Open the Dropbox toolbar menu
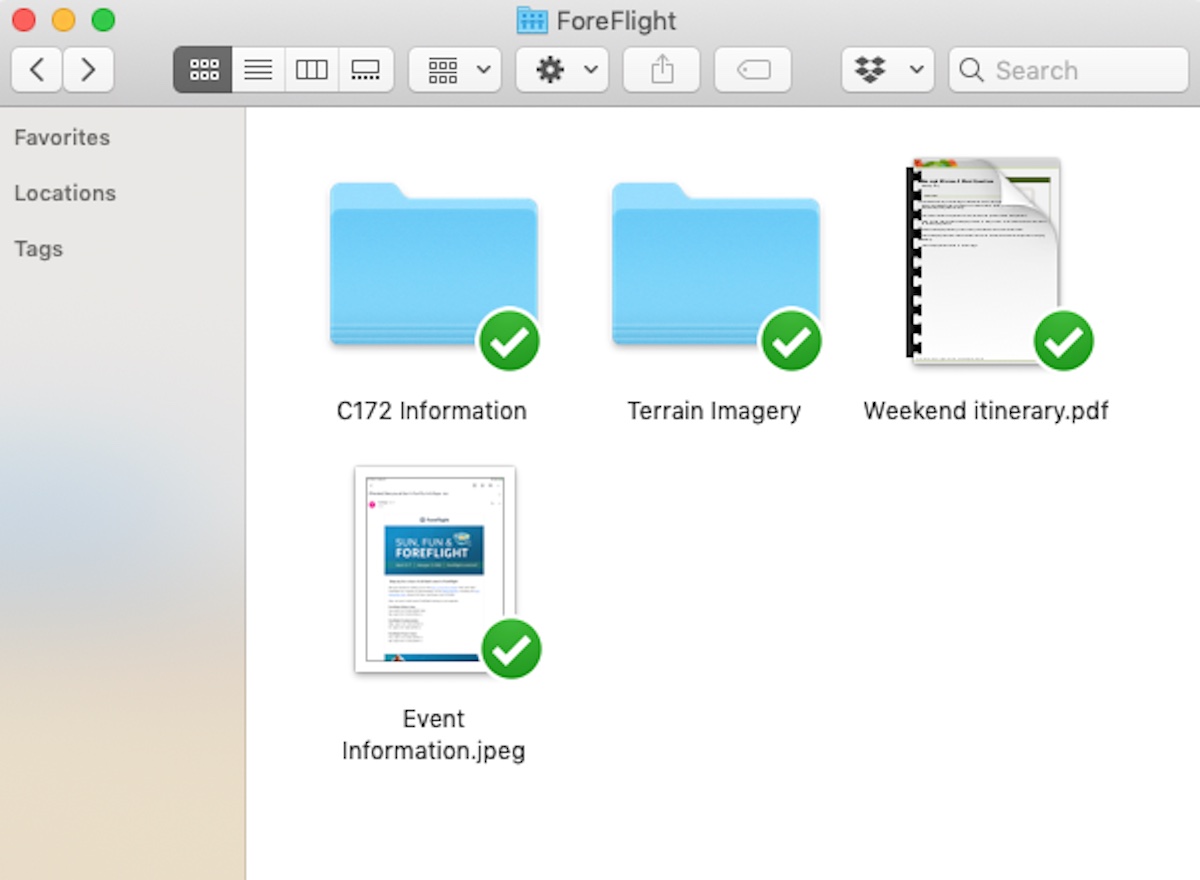Viewport: 1200px width, 880px height. [x=887, y=70]
